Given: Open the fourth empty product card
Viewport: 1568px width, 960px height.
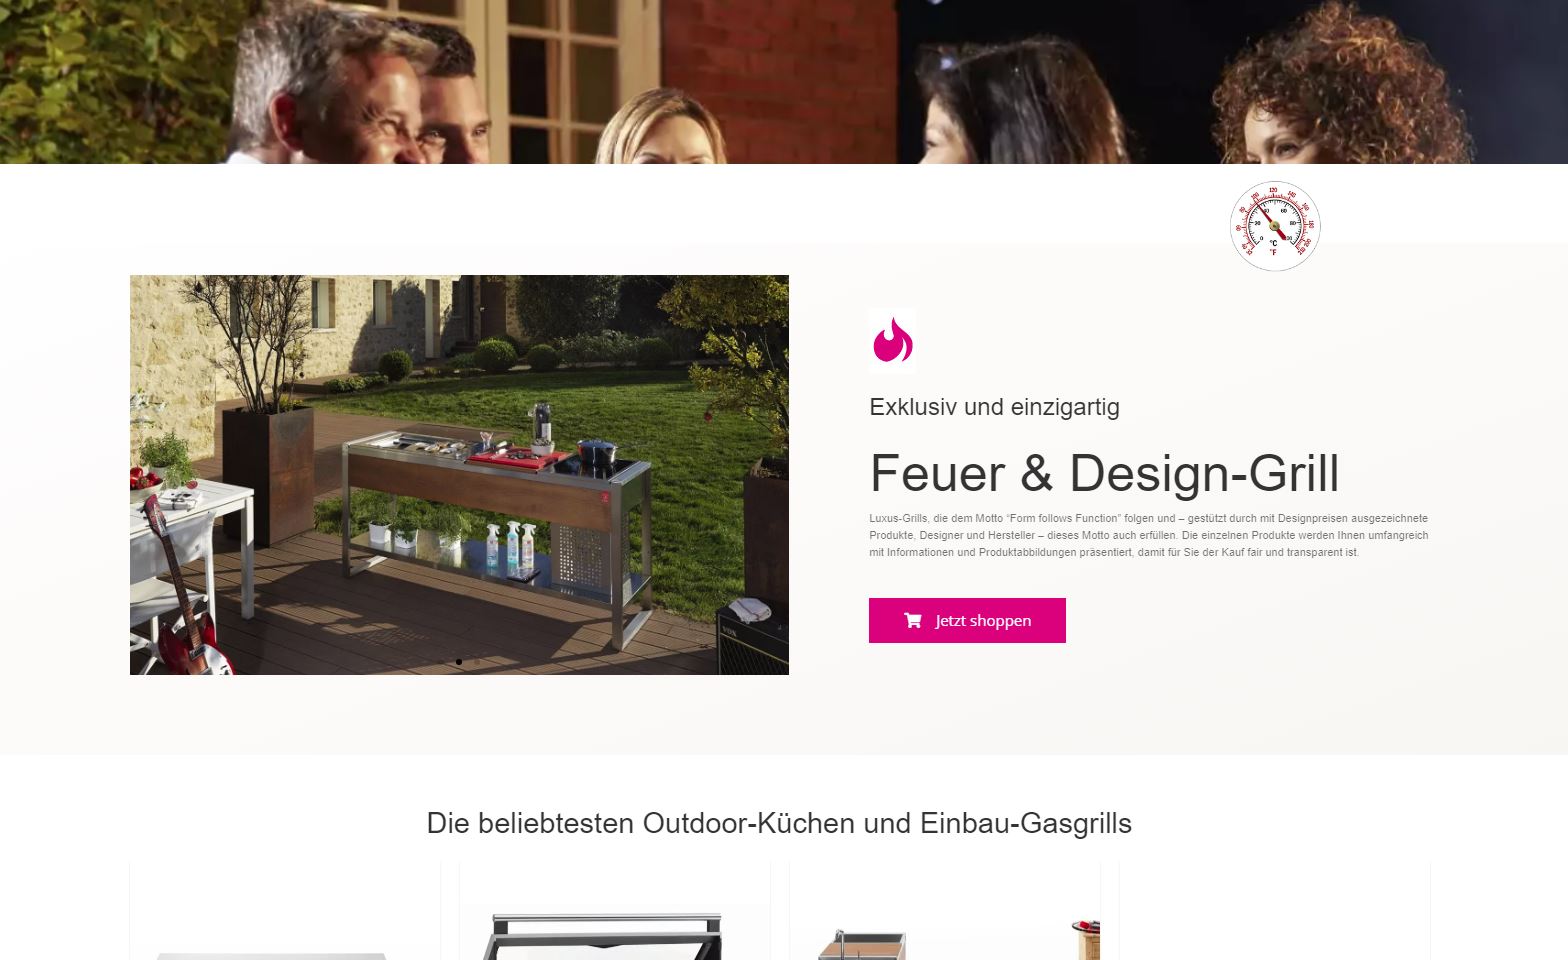Looking at the screenshot, I should click(1275, 911).
